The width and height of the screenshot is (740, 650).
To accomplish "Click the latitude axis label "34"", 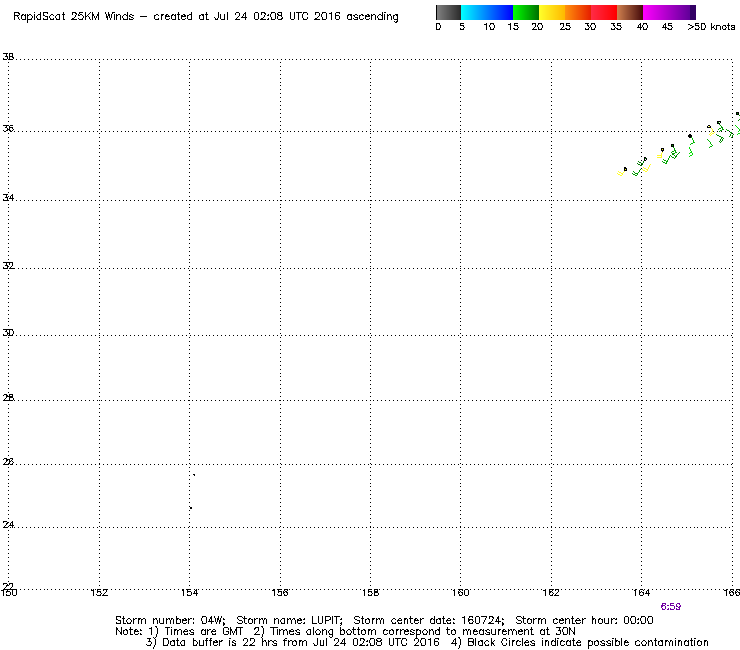I will [x=8, y=197].
